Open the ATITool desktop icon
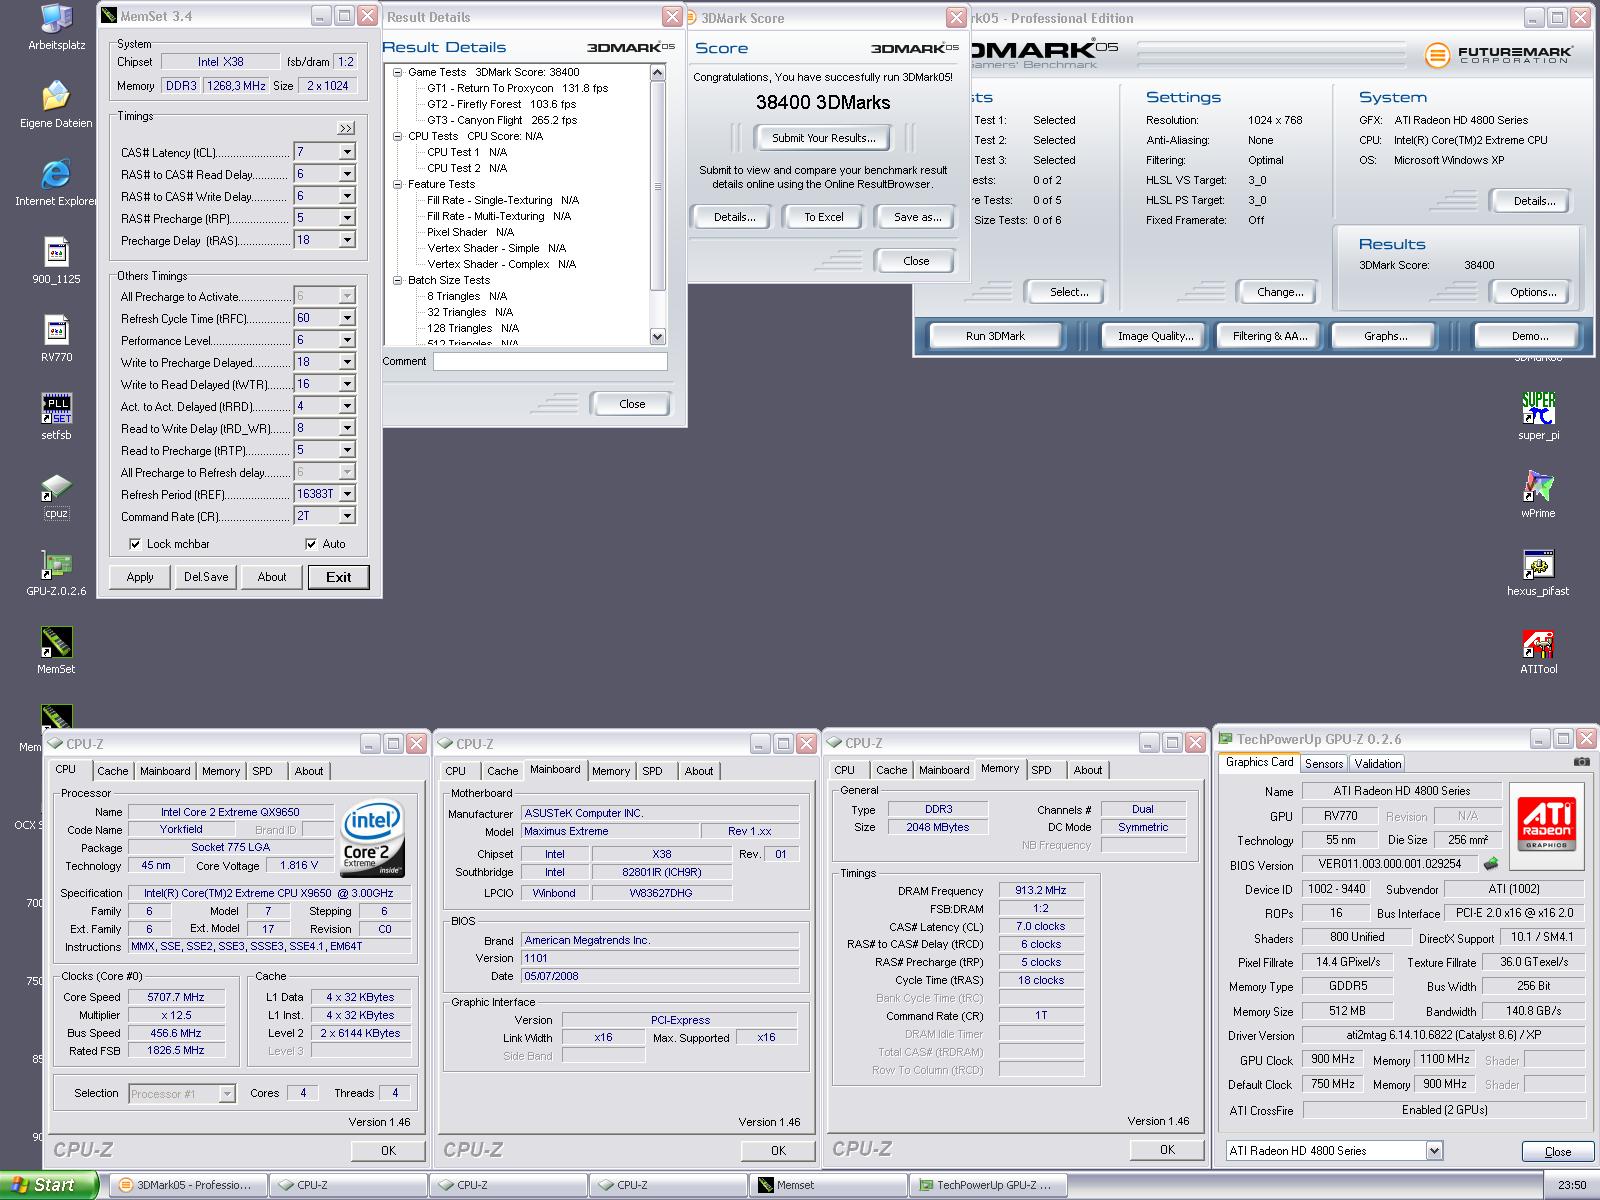The height and width of the screenshot is (1200, 1600). pos(1538,645)
